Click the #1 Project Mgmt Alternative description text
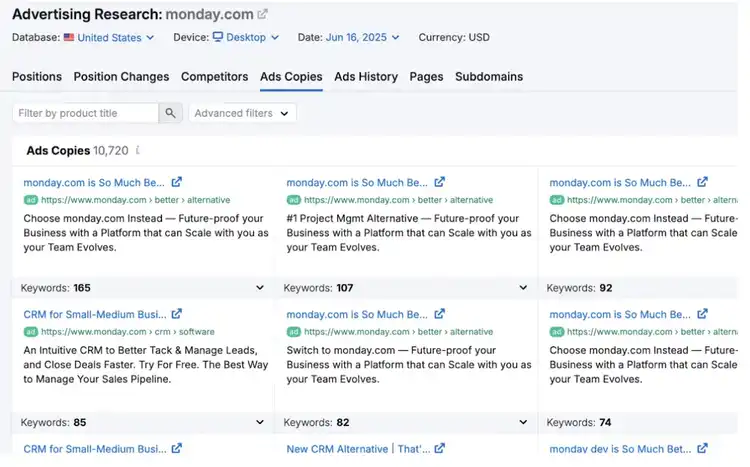Viewport: 750px width, 467px height. tap(409, 233)
